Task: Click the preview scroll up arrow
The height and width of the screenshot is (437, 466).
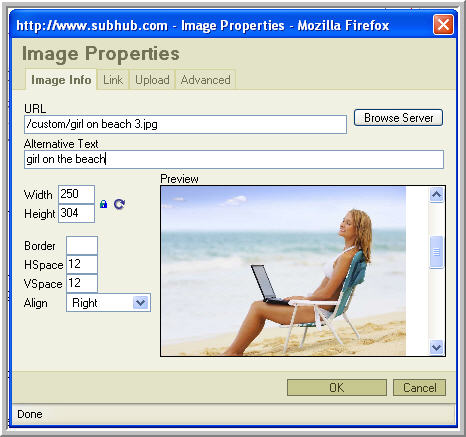Action: (436, 195)
